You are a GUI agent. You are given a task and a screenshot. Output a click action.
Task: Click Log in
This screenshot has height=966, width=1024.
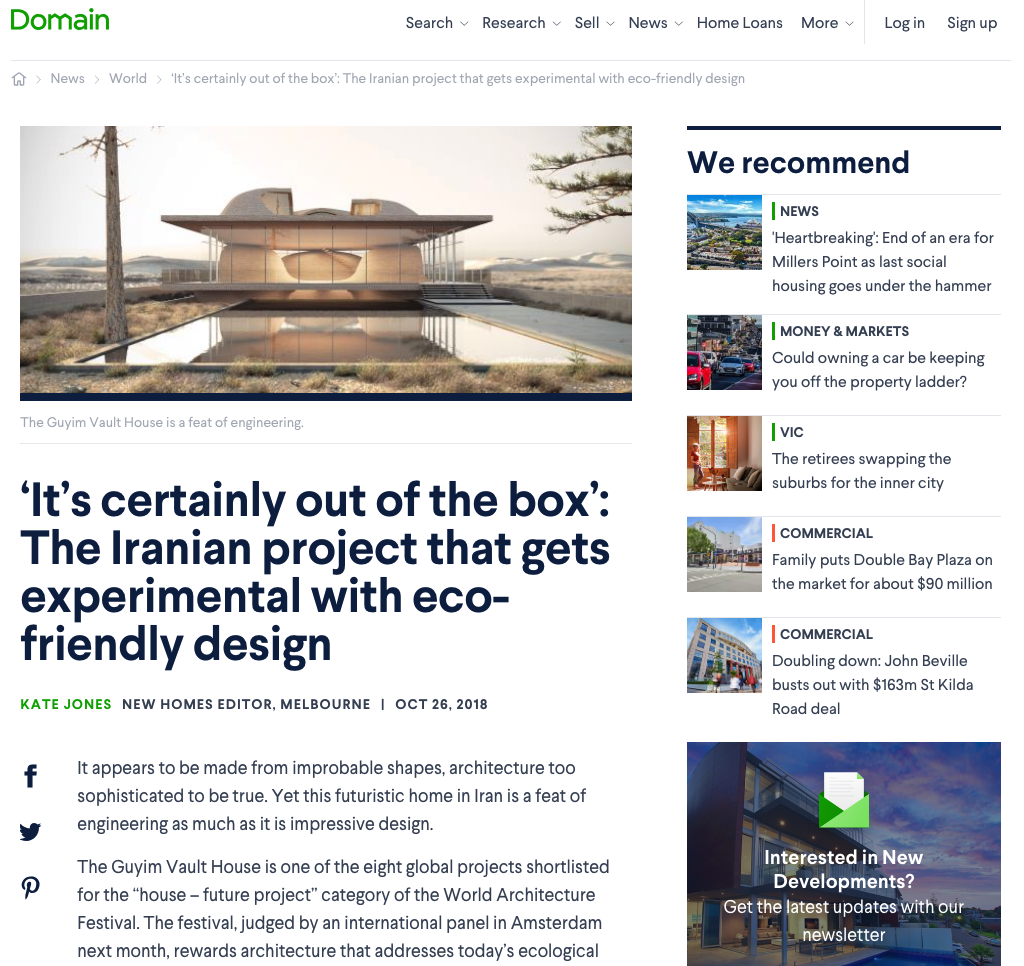904,23
